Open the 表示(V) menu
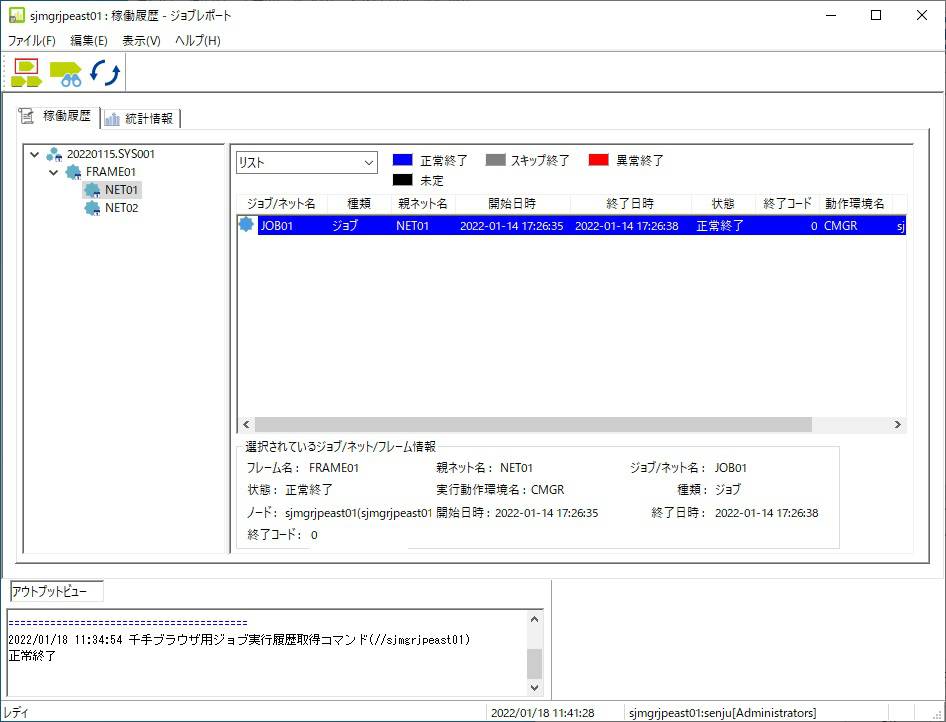Image resolution: width=946 pixels, height=722 pixels. coord(141,40)
